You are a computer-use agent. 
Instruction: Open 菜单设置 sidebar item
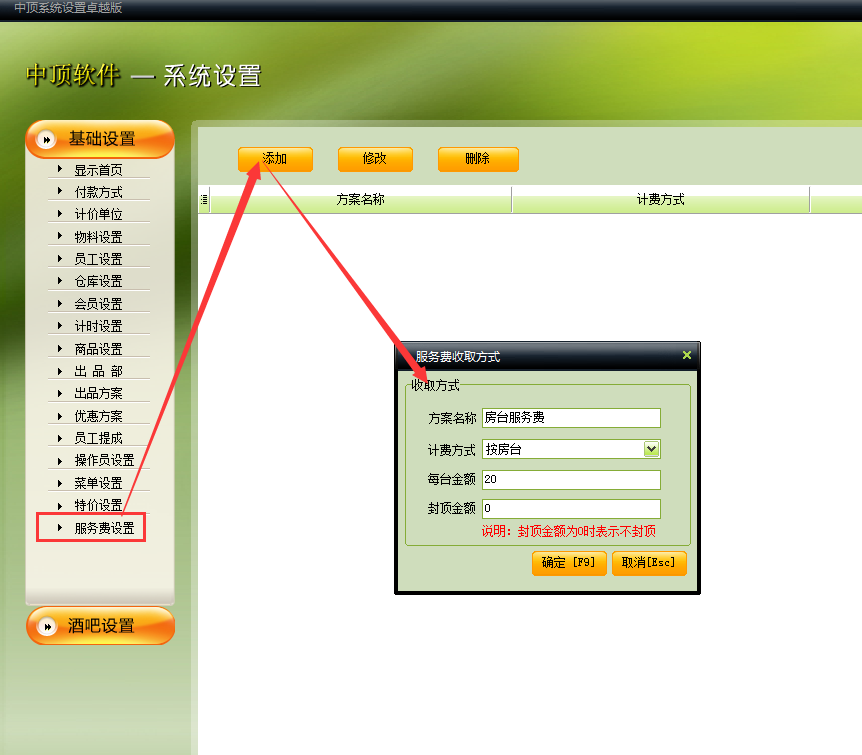coord(98,483)
